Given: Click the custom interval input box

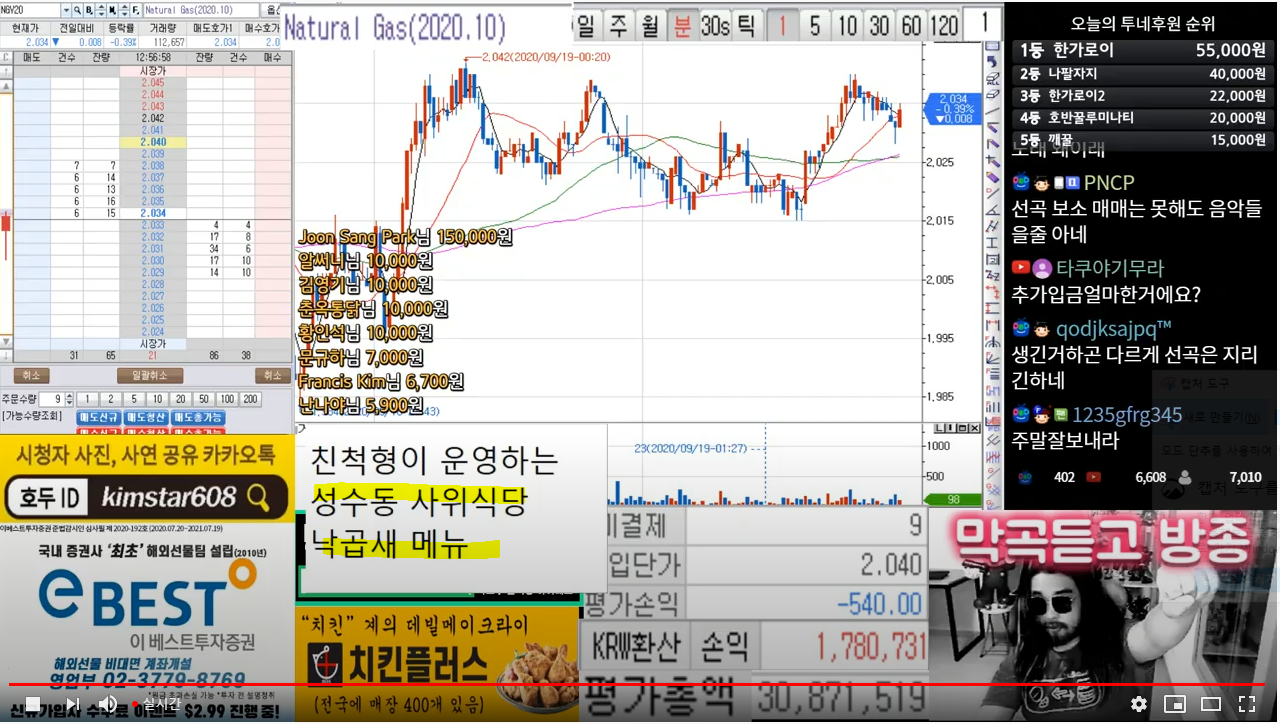Looking at the screenshot, I should point(985,22).
